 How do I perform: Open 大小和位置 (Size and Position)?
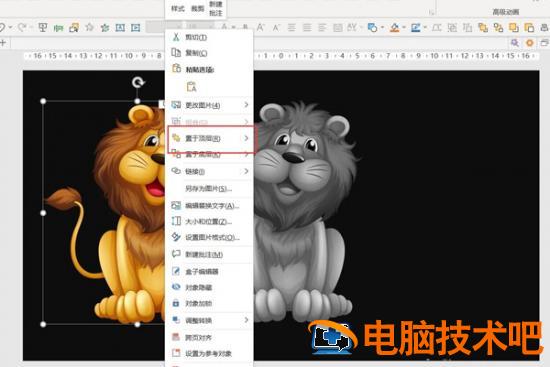click(x=209, y=221)
